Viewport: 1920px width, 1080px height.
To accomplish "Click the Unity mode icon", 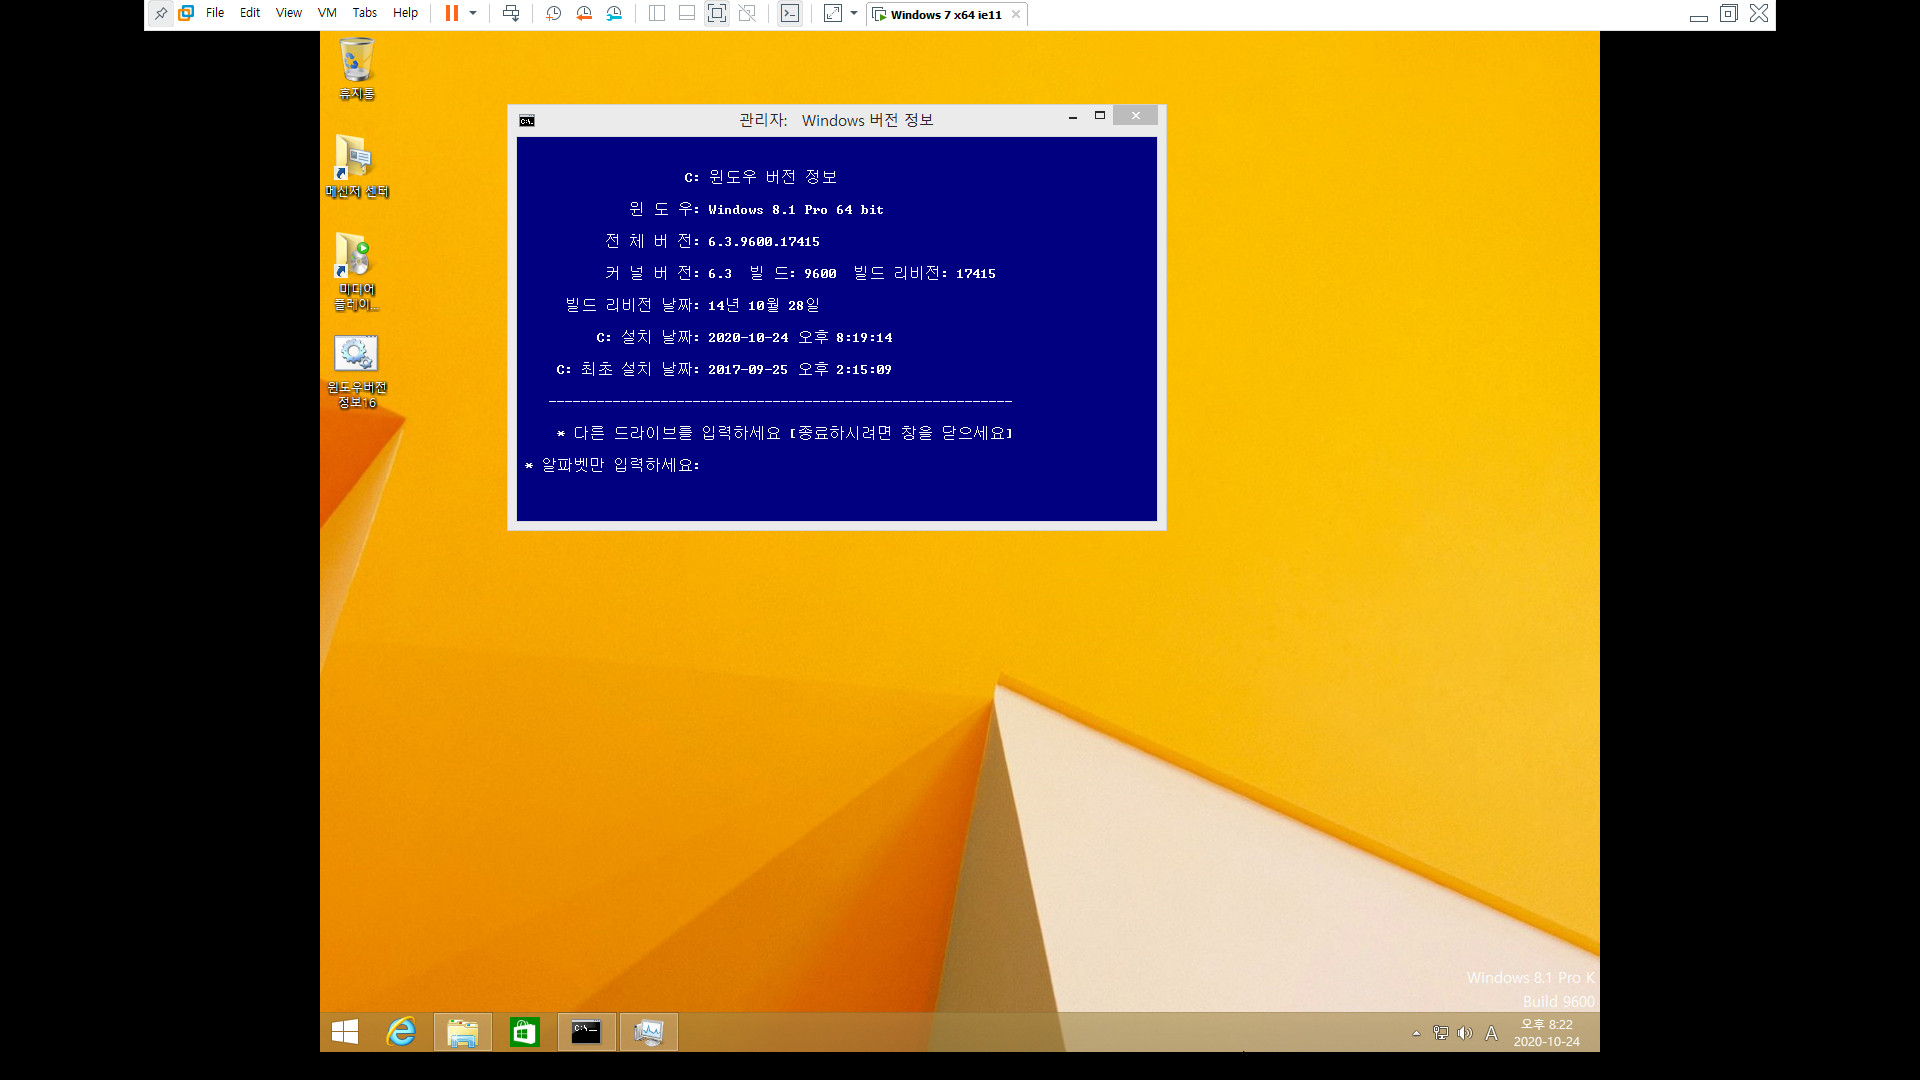I will 747,14.
